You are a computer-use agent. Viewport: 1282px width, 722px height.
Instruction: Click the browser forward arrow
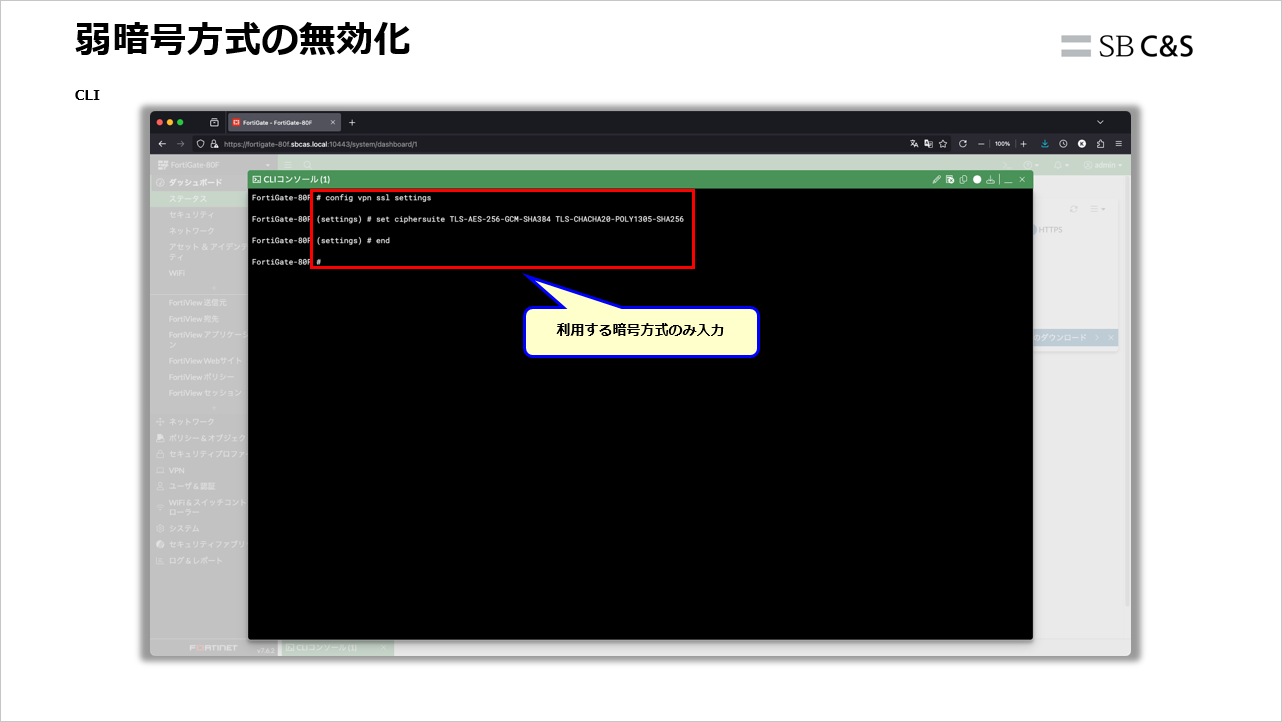pyautogui.click(x=181, y=143)
